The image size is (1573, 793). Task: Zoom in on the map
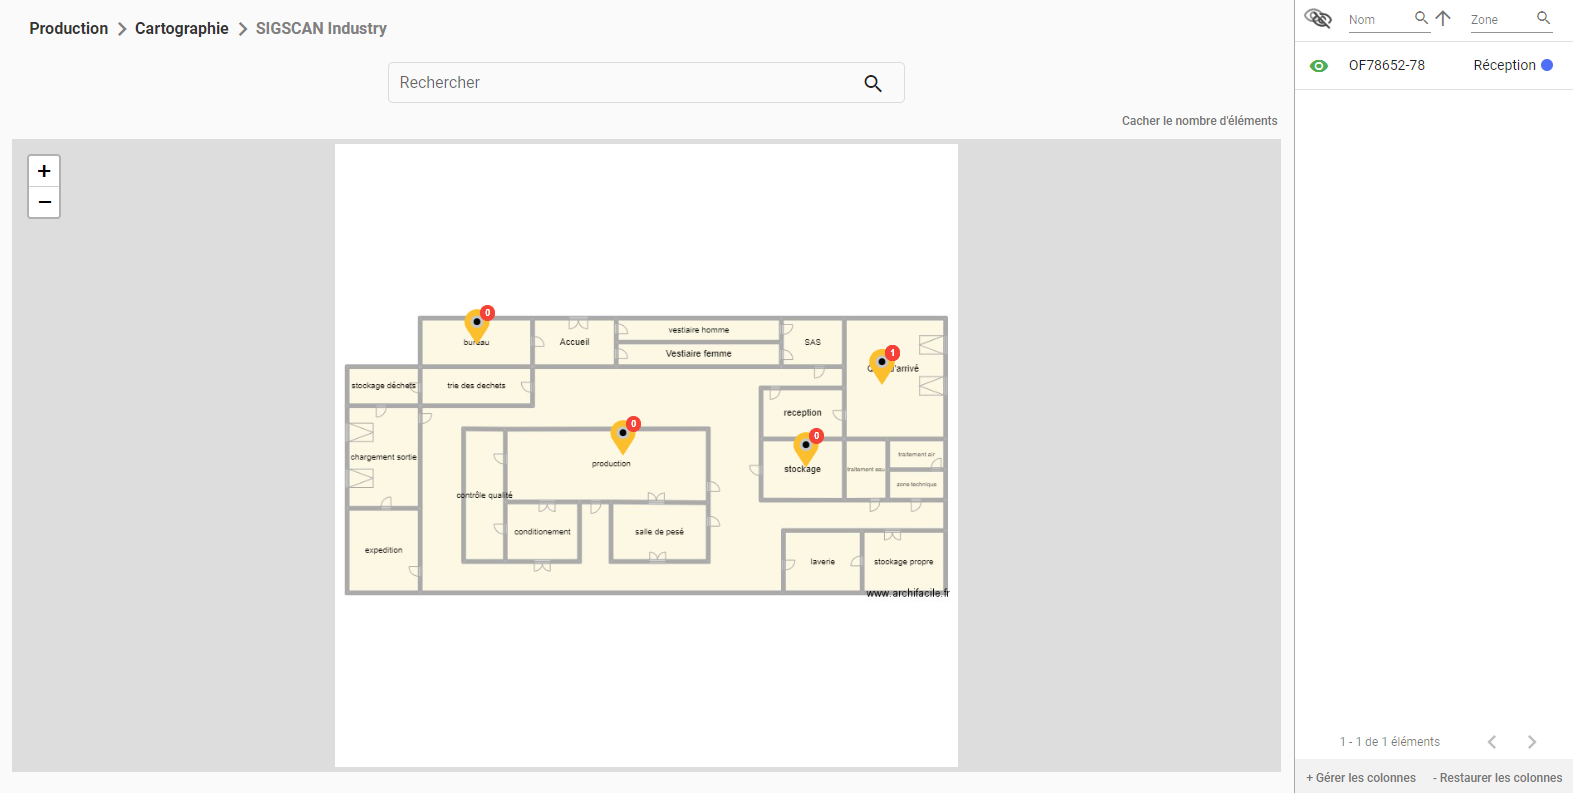point(44,171)
